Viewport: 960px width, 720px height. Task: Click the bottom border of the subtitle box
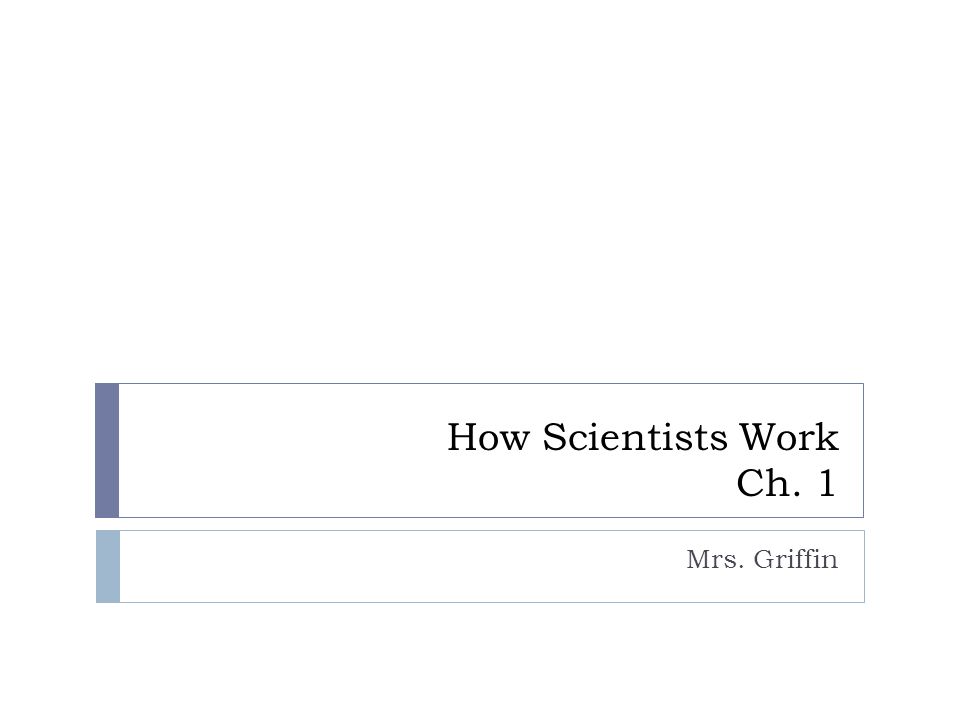click(x=492, y=602)
